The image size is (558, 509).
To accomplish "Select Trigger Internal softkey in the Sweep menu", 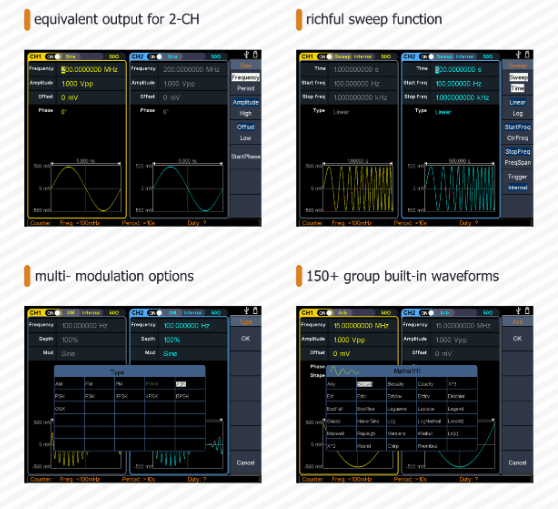I will click(517, 182).
